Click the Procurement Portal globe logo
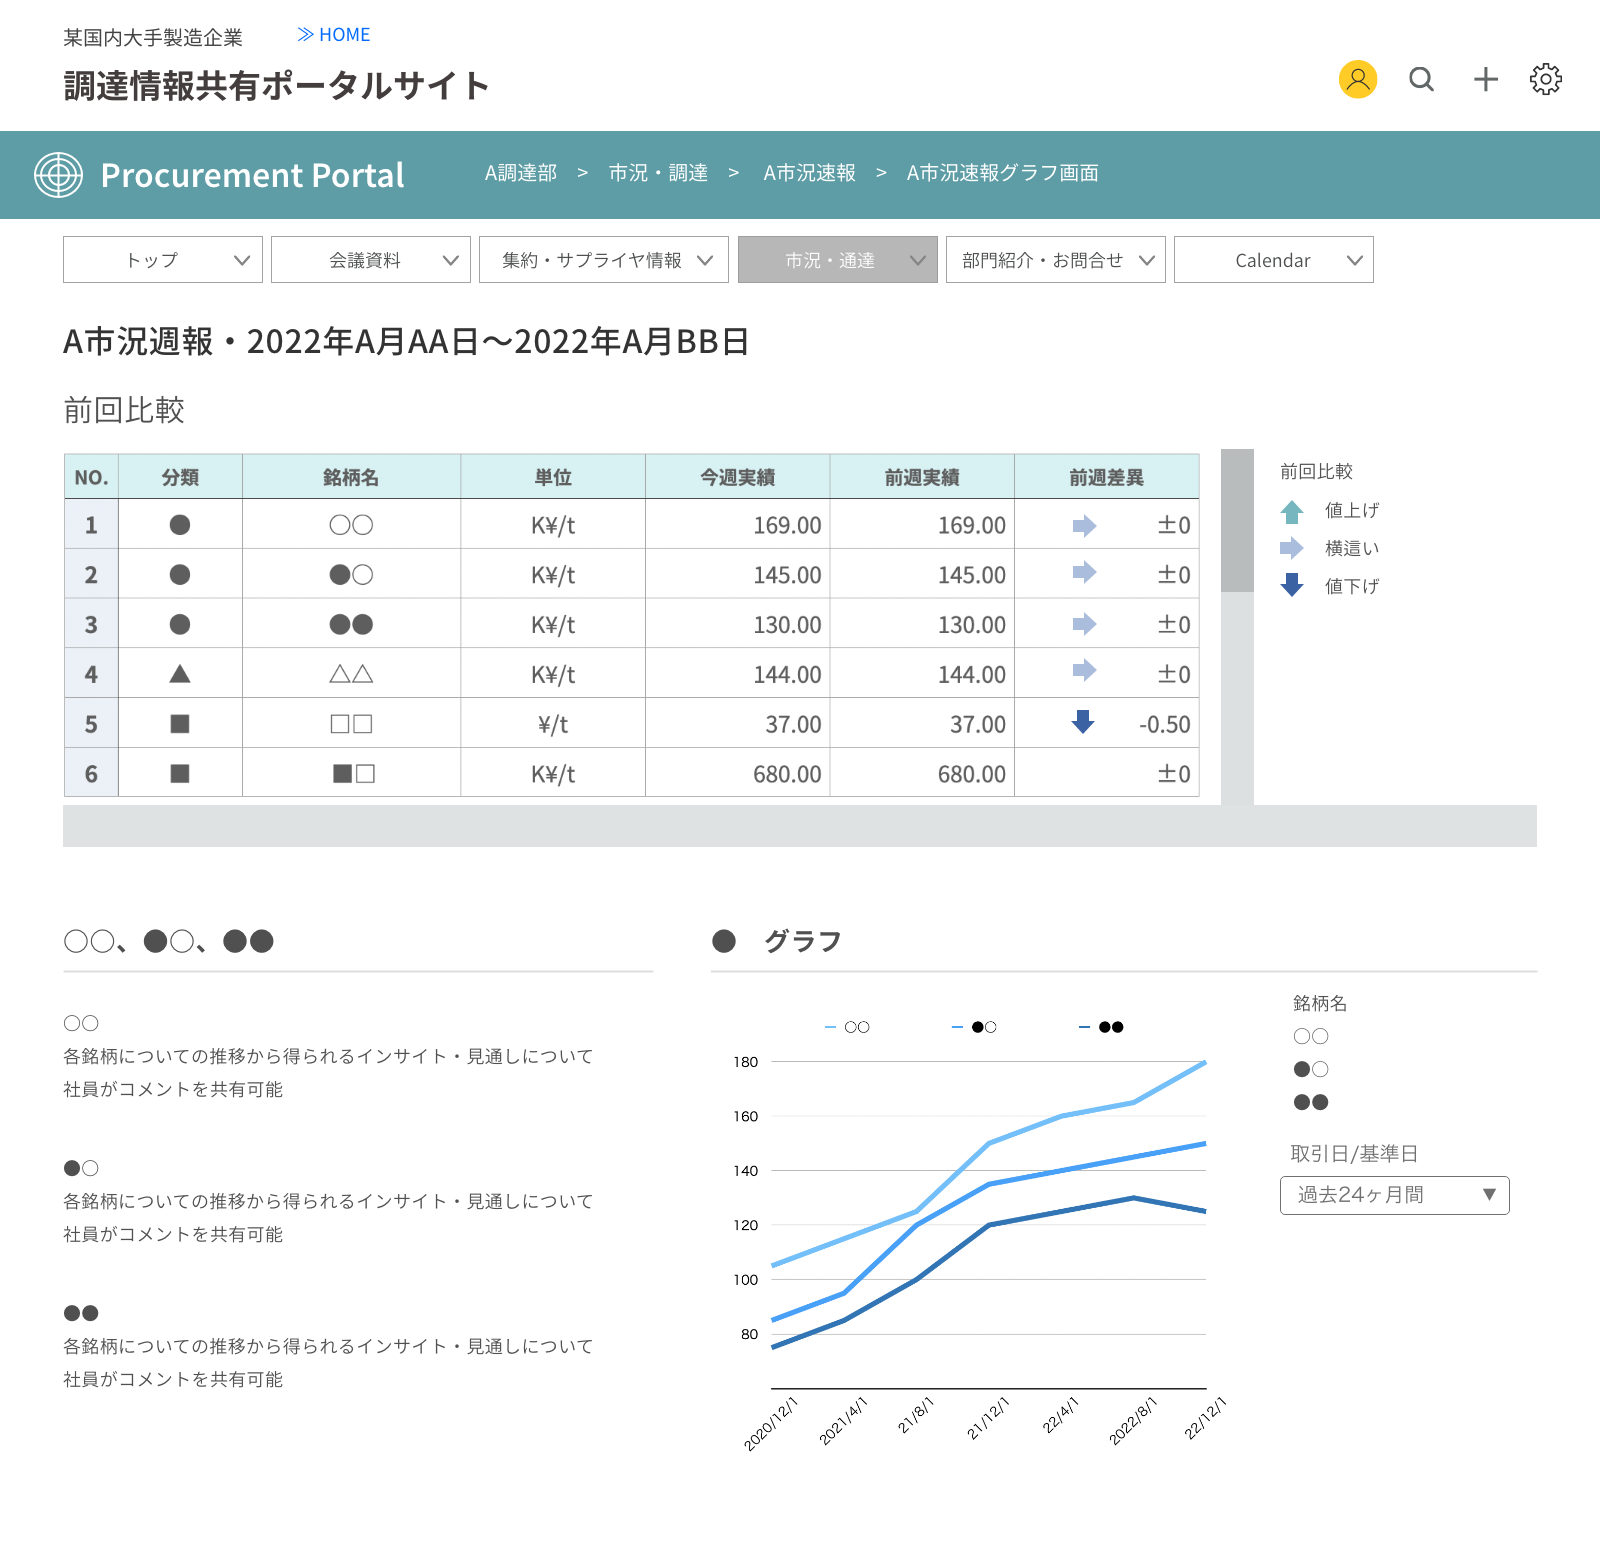 tap(58, 175)
